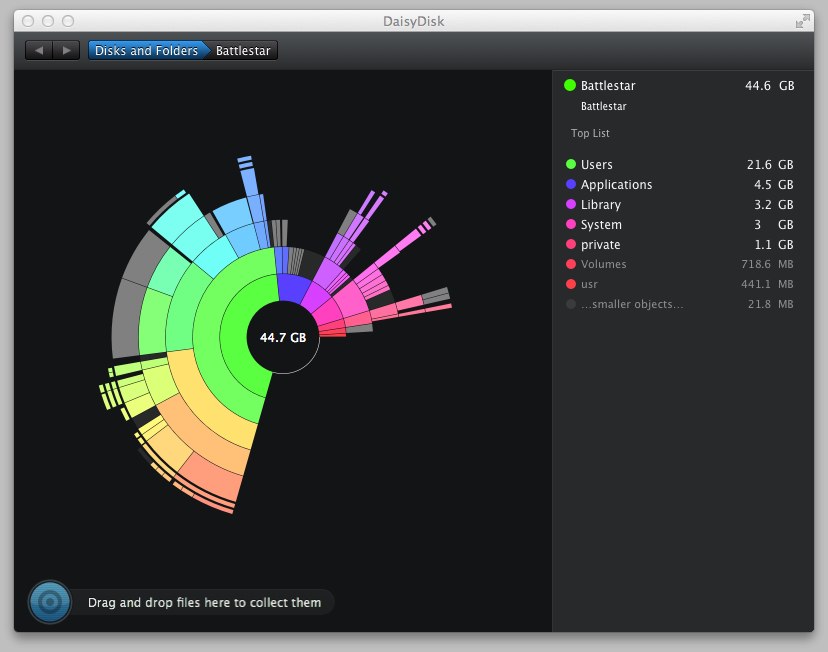Minimize the DaisyDisk window
Screen dimensions: 828x652
[48, 21]
